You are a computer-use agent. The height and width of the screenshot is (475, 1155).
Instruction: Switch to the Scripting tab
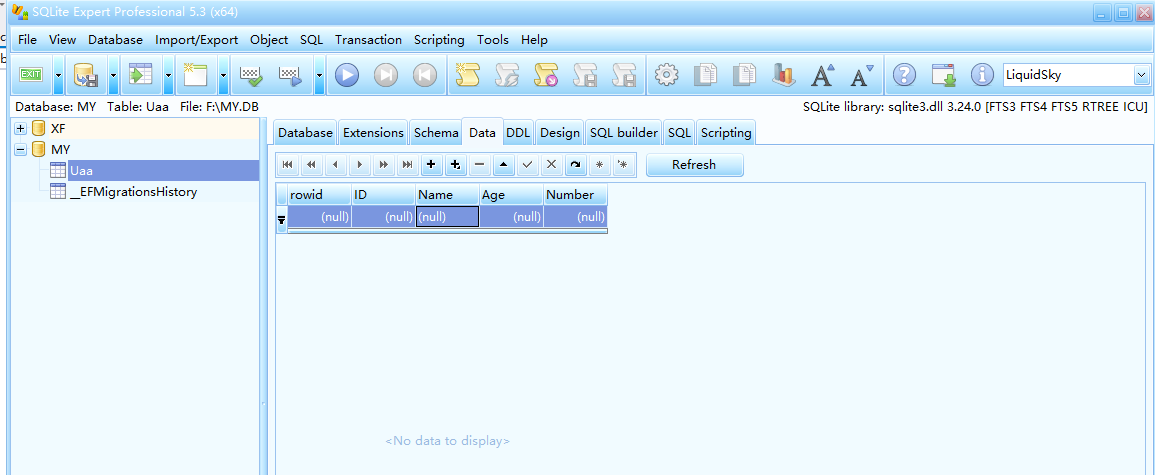(726, 133)
